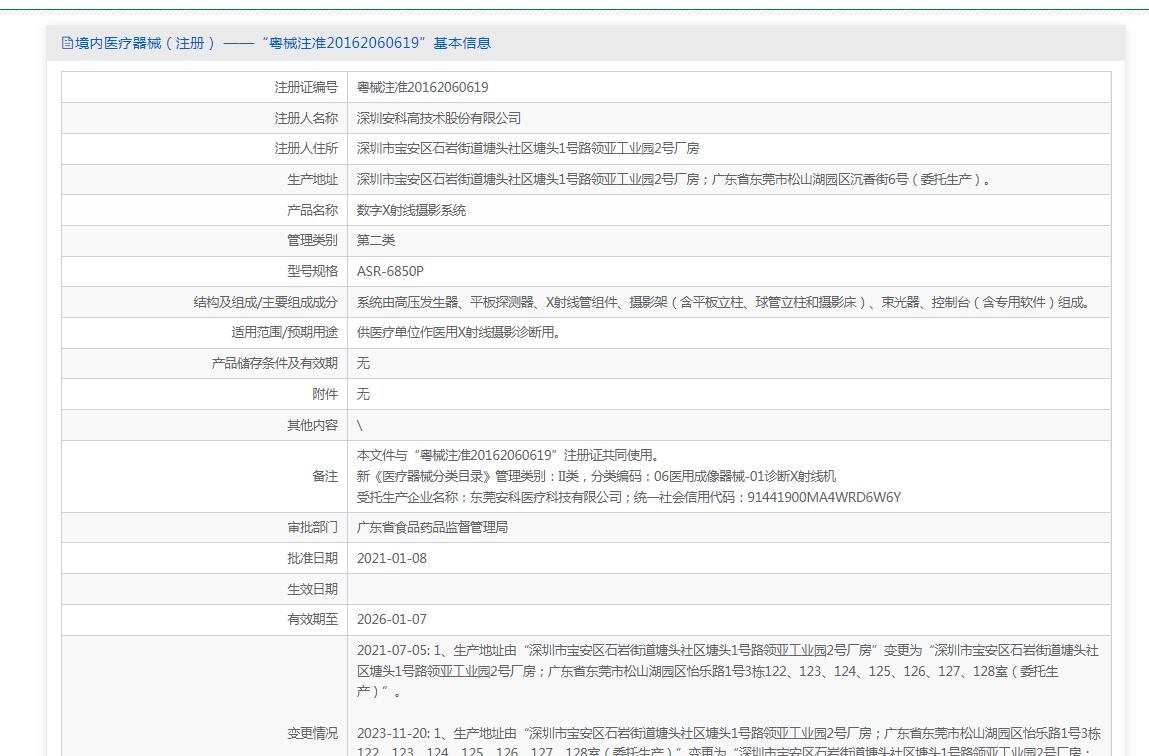Select the product name 数字X射线摄影系统
Image resolution: width=1149 pixels, height=756 pixels.
coord(411,211)
